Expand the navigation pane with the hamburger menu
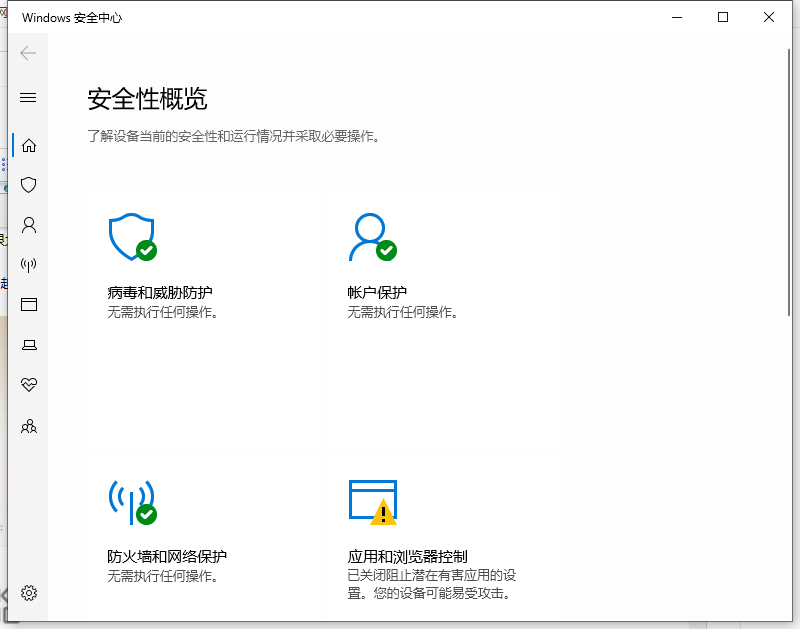800x629 pixels. pos(28,97)
